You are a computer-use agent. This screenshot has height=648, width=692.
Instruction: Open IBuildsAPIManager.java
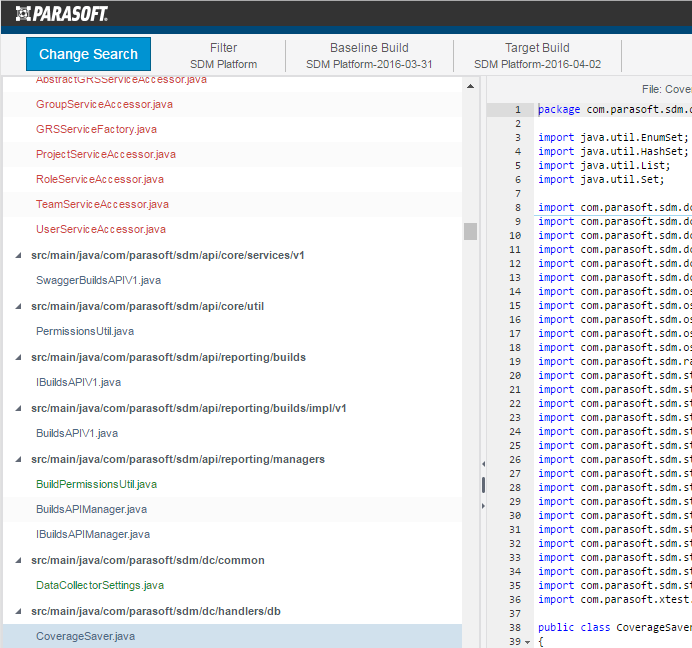[x=93, y=534]
